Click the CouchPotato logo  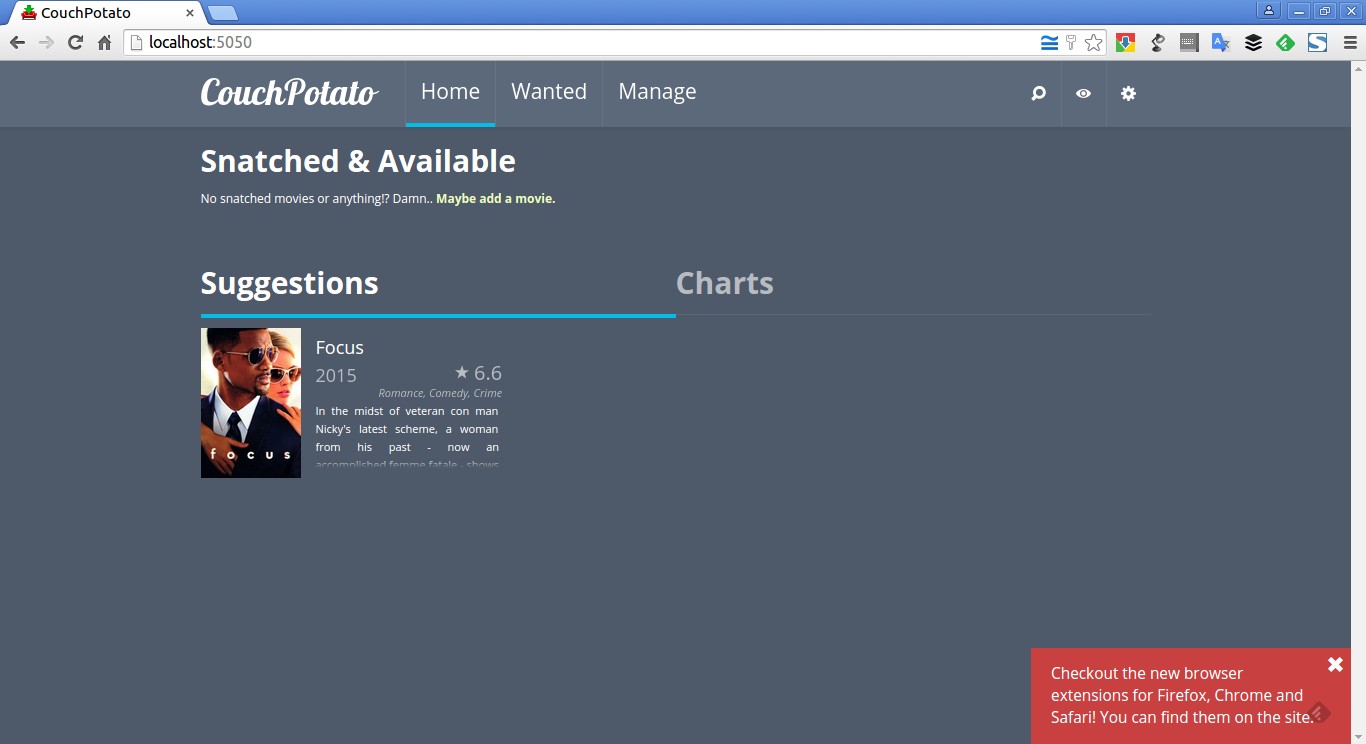289,93
